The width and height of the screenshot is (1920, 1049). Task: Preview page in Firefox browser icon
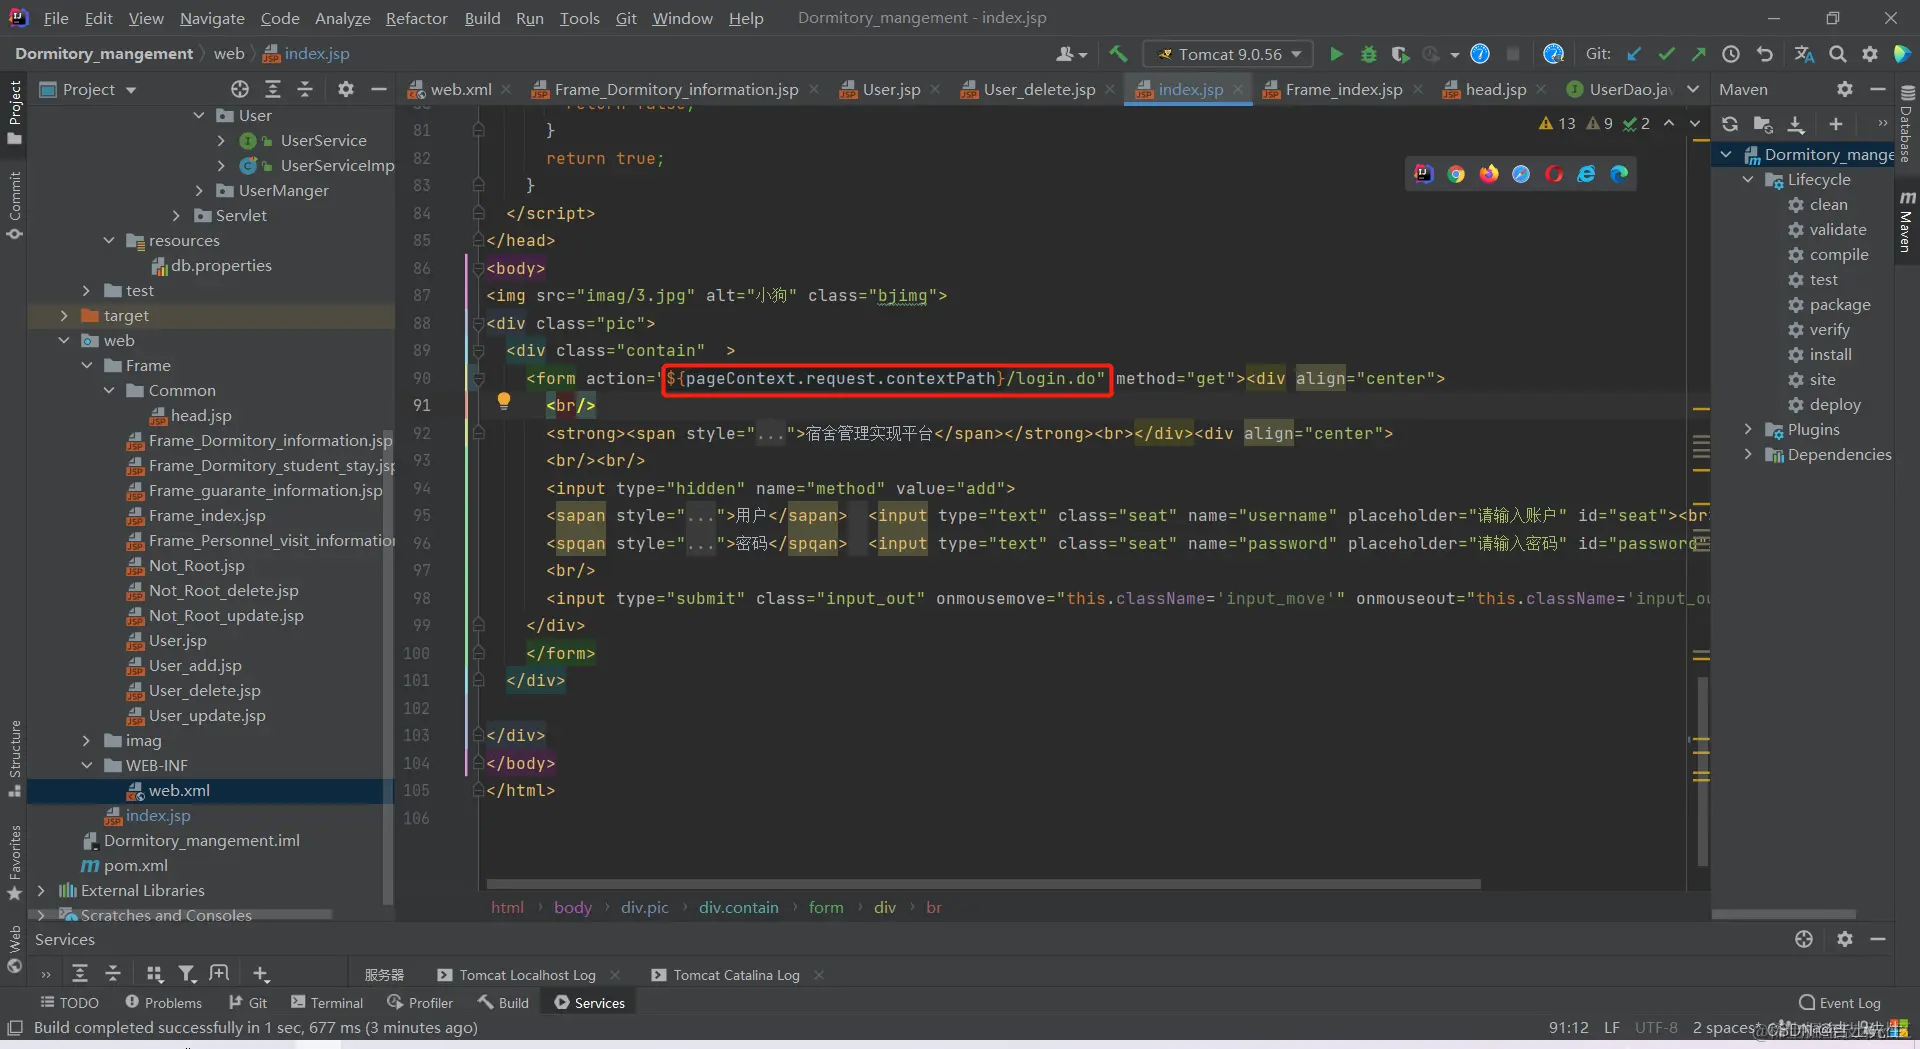1489,174
